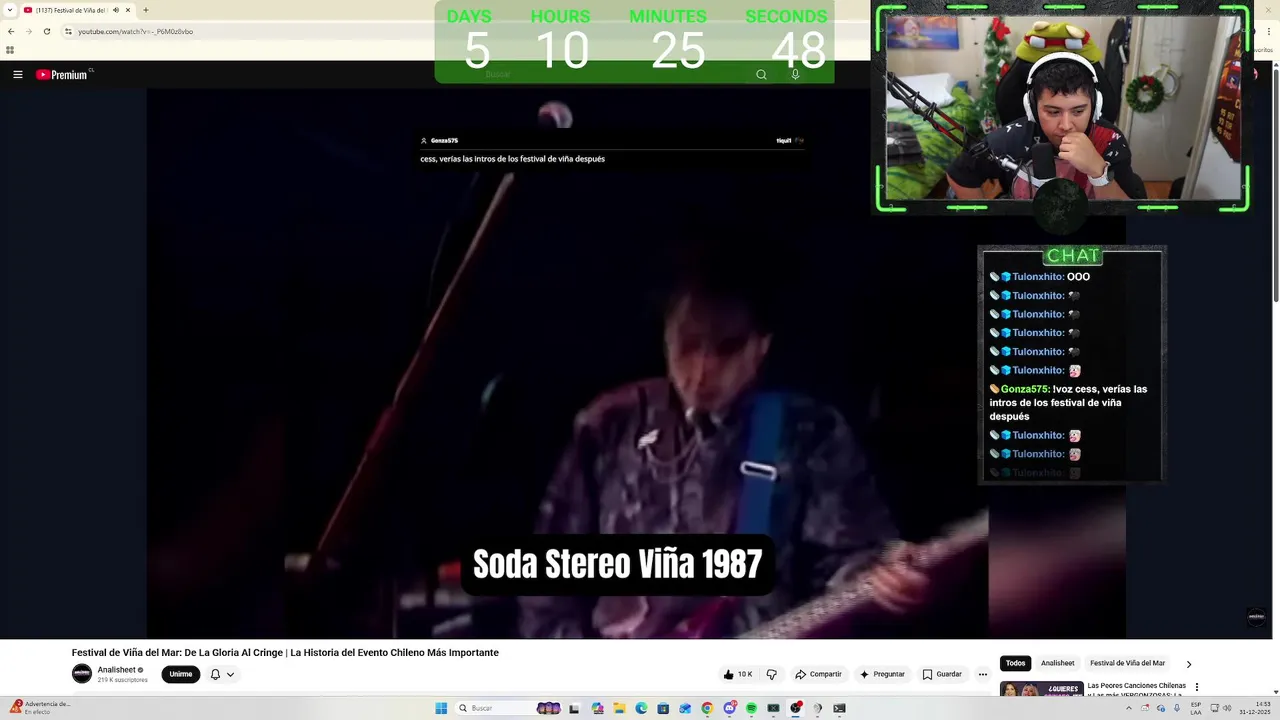Click the YouTube search magnifier button
Image resolution: width=1280 pixels, height=720 pixels.
761,74
